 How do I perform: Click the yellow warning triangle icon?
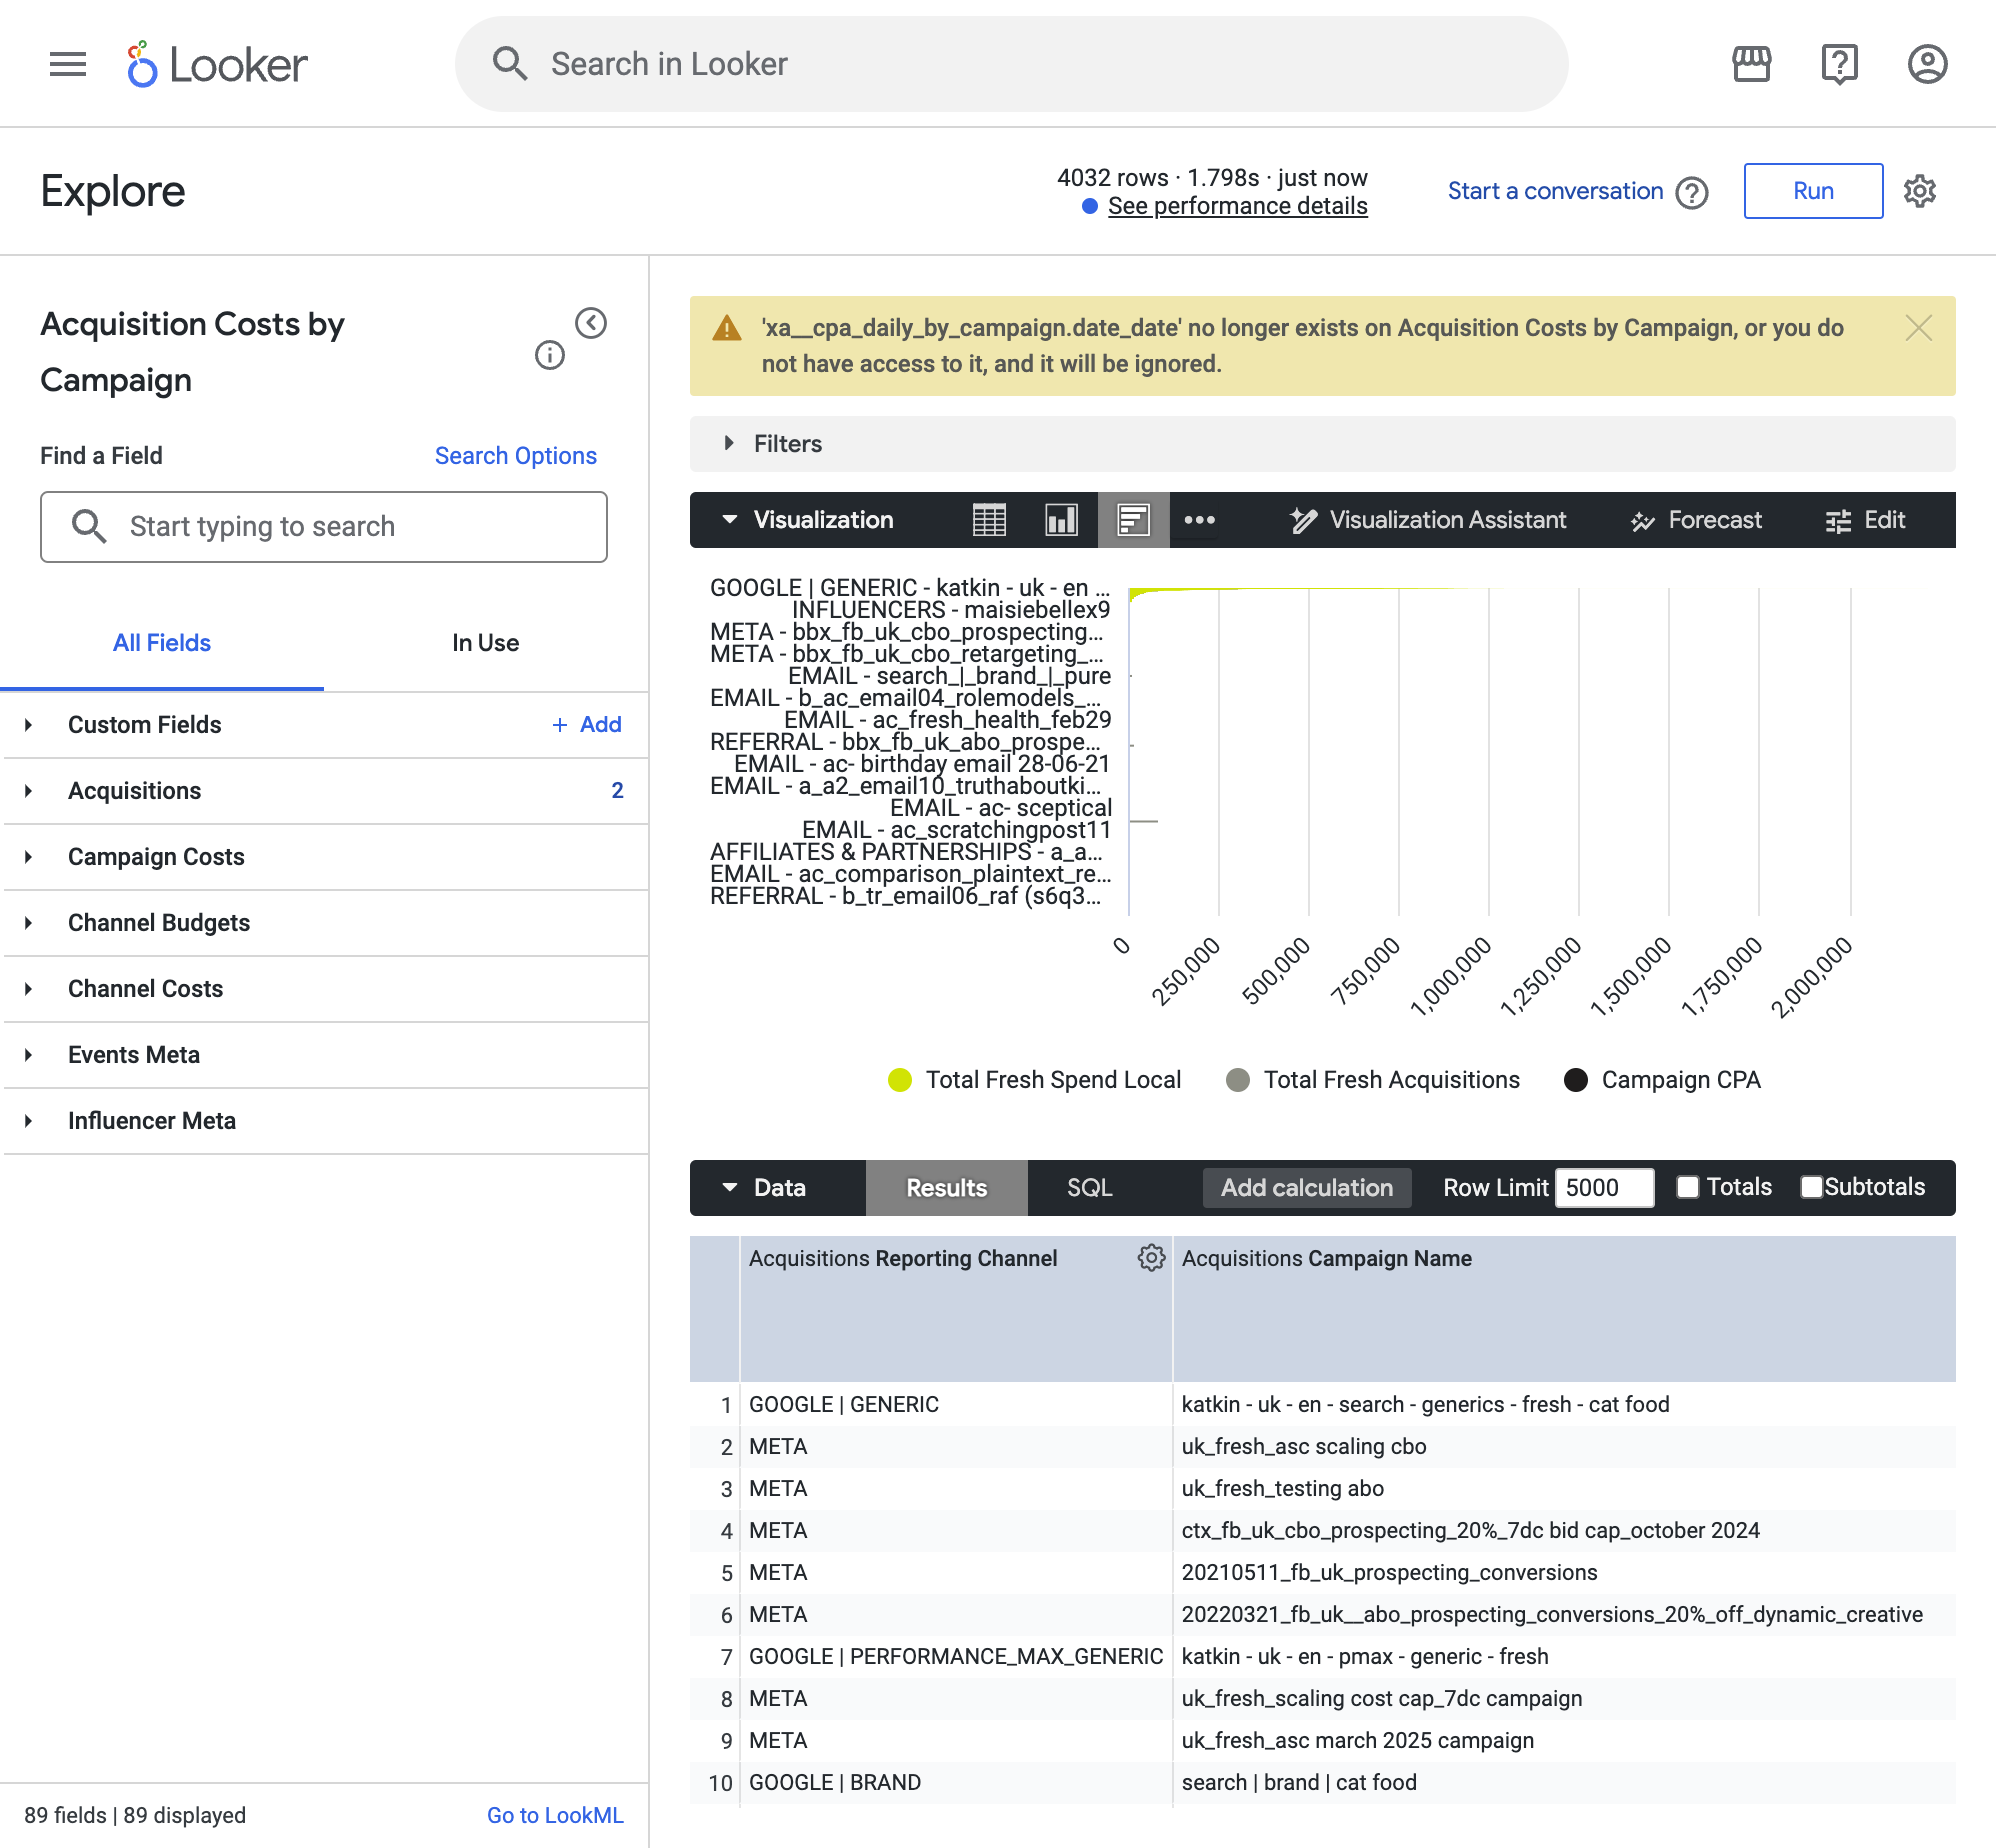point(727,328)
